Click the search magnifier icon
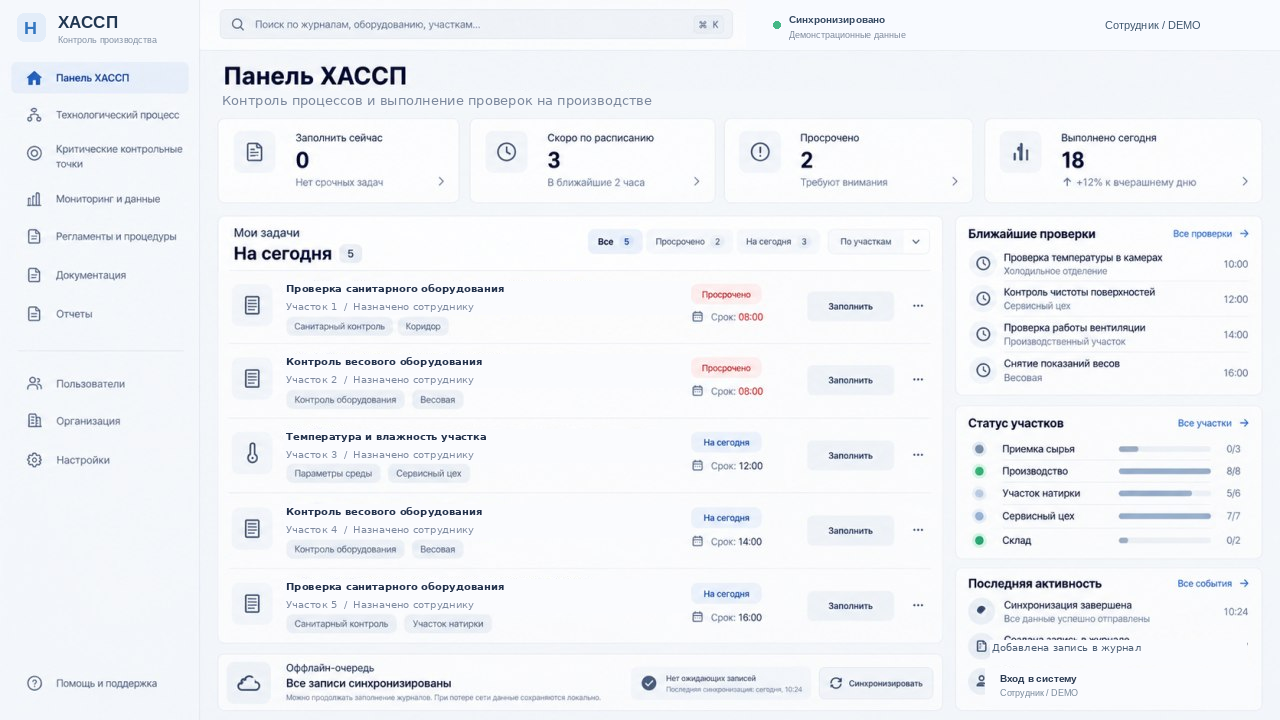The image size is (1280, 720). pyautogui.click(x=238, y=24)
